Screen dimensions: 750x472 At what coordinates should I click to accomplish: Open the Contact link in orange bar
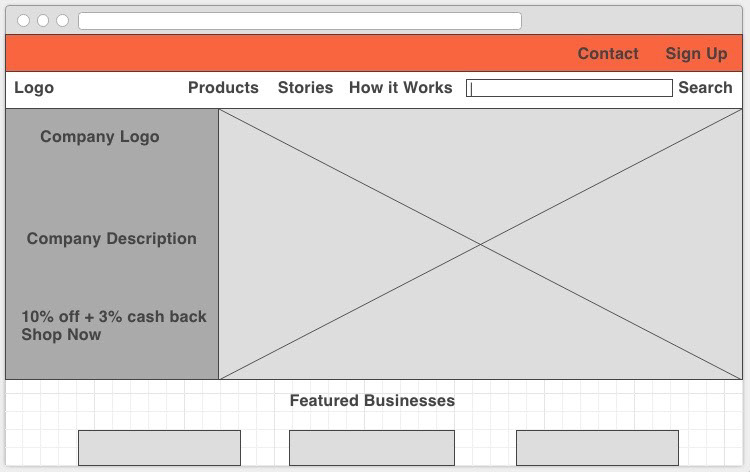point(608,54)
